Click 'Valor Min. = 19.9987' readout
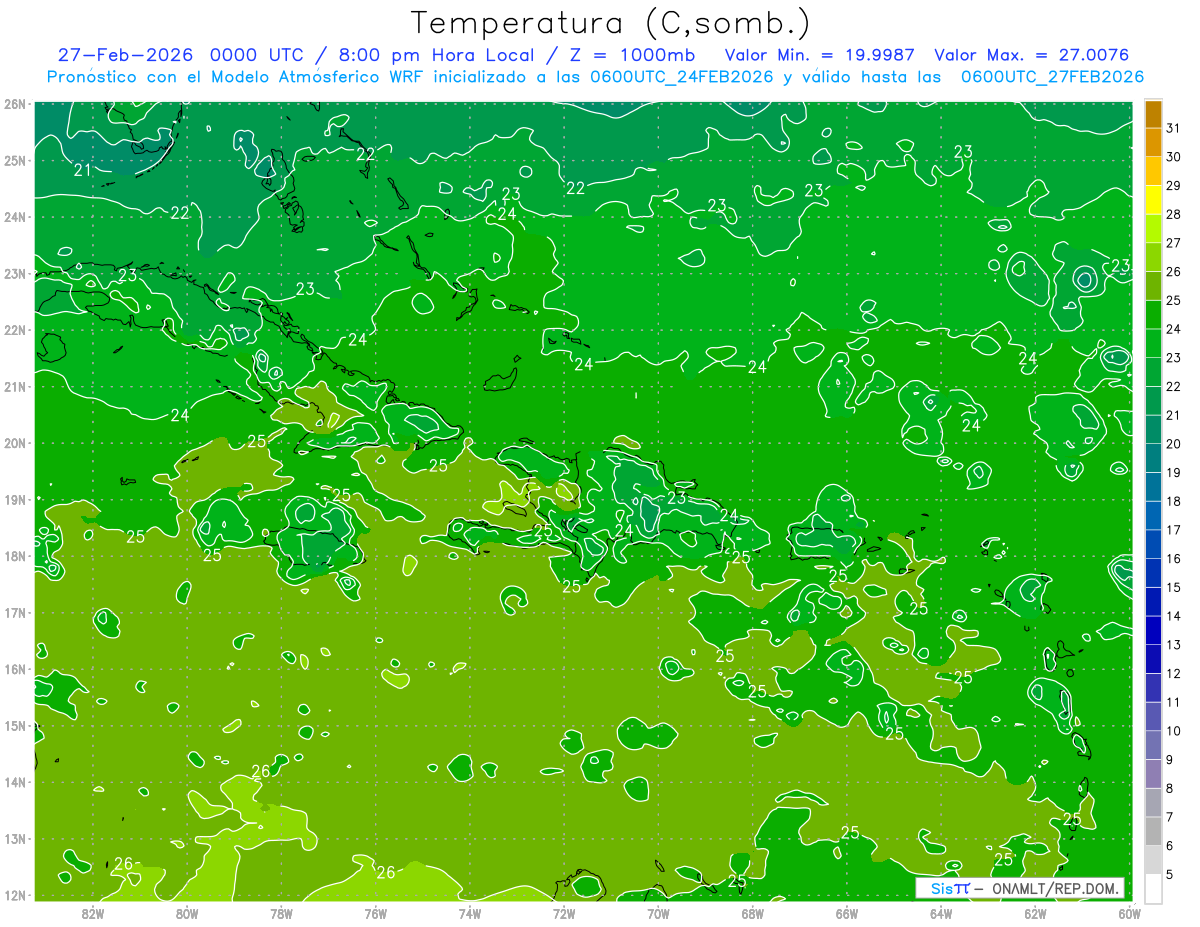1200x927 pixels. [820, 55]
